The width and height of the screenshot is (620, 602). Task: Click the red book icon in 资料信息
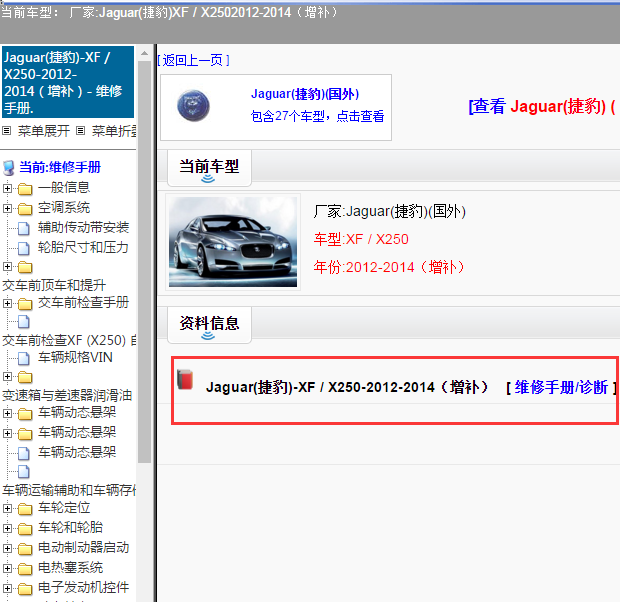[185, 379]
